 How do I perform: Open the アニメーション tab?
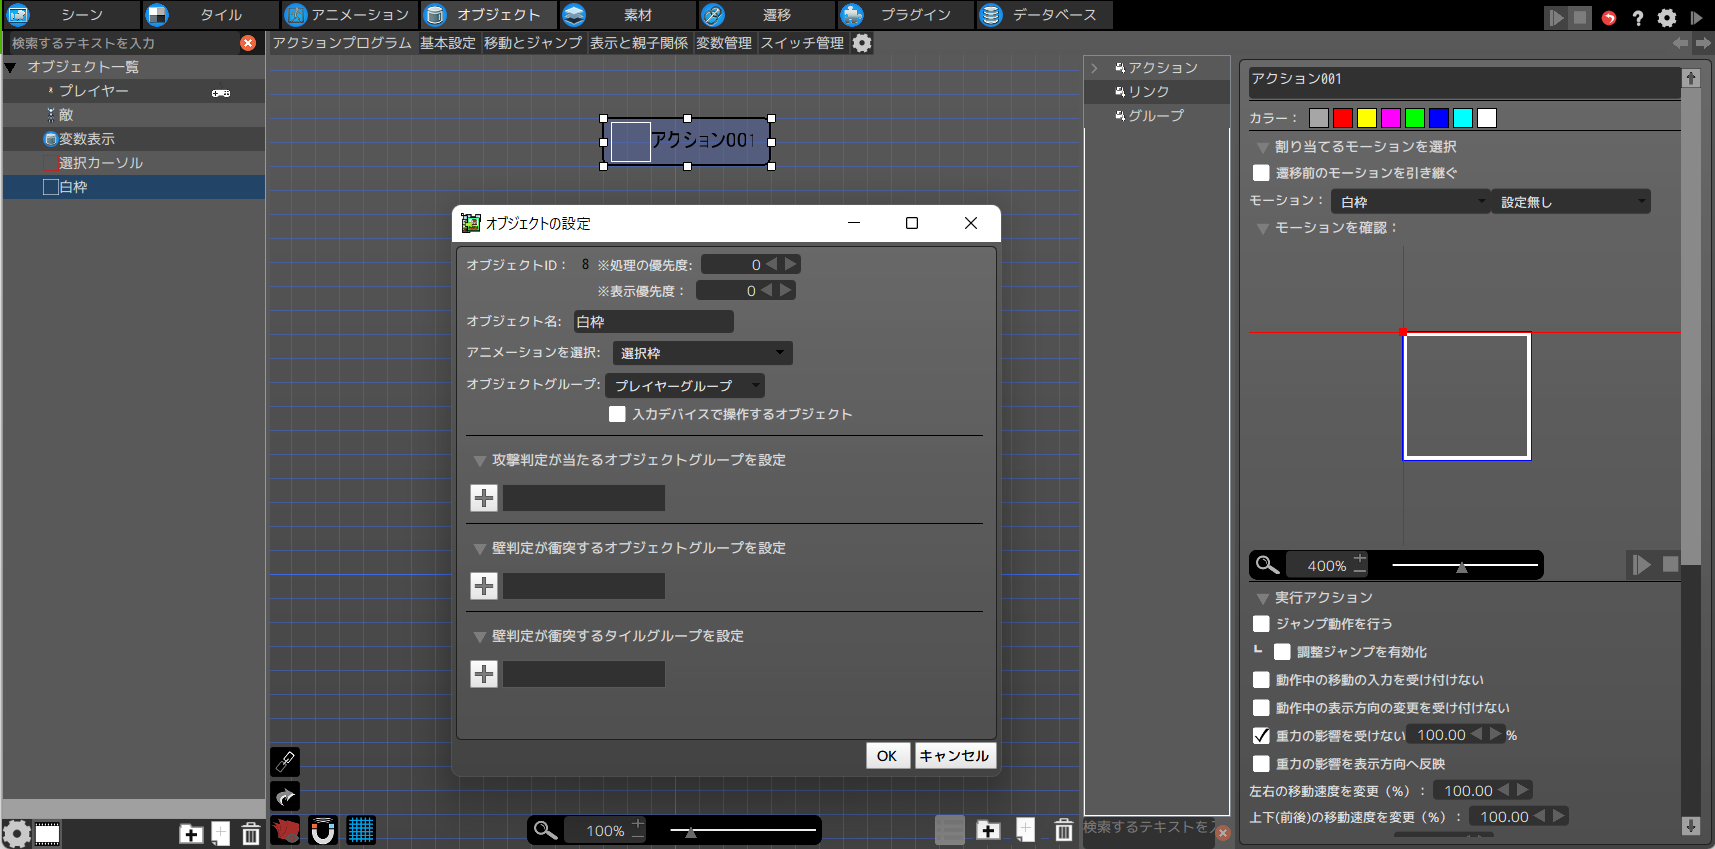[x=348, y=15]
